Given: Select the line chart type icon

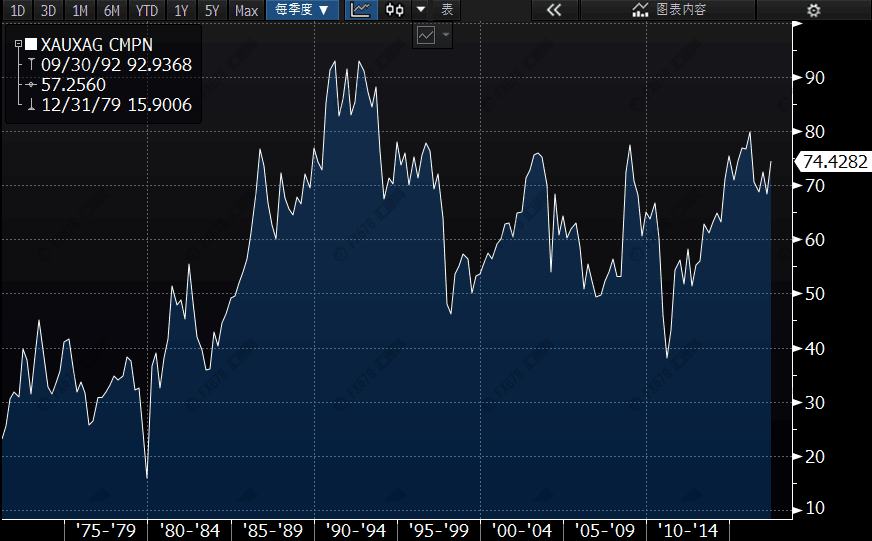Looking at the screenshot, I should click(360, 9).
